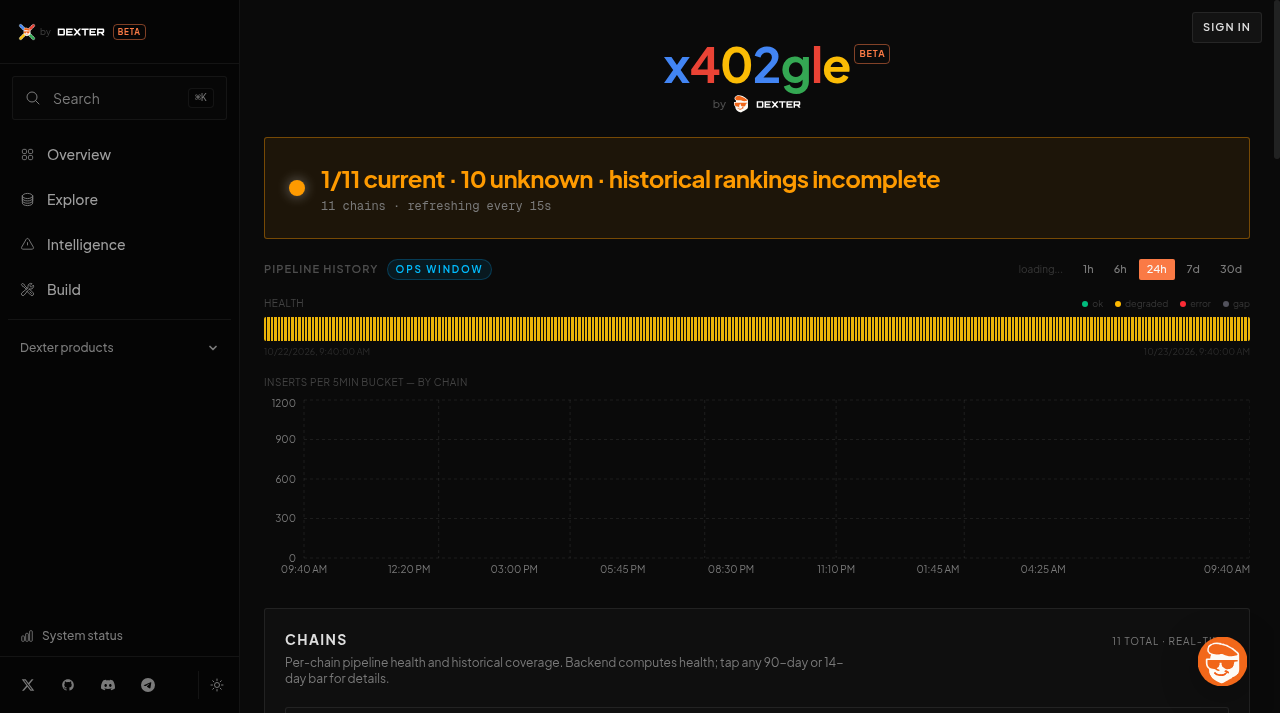This screenshot has width=1280, height=713.
Task: Open the Dexter mascot chat bubble
Action: pos(1222,661)
